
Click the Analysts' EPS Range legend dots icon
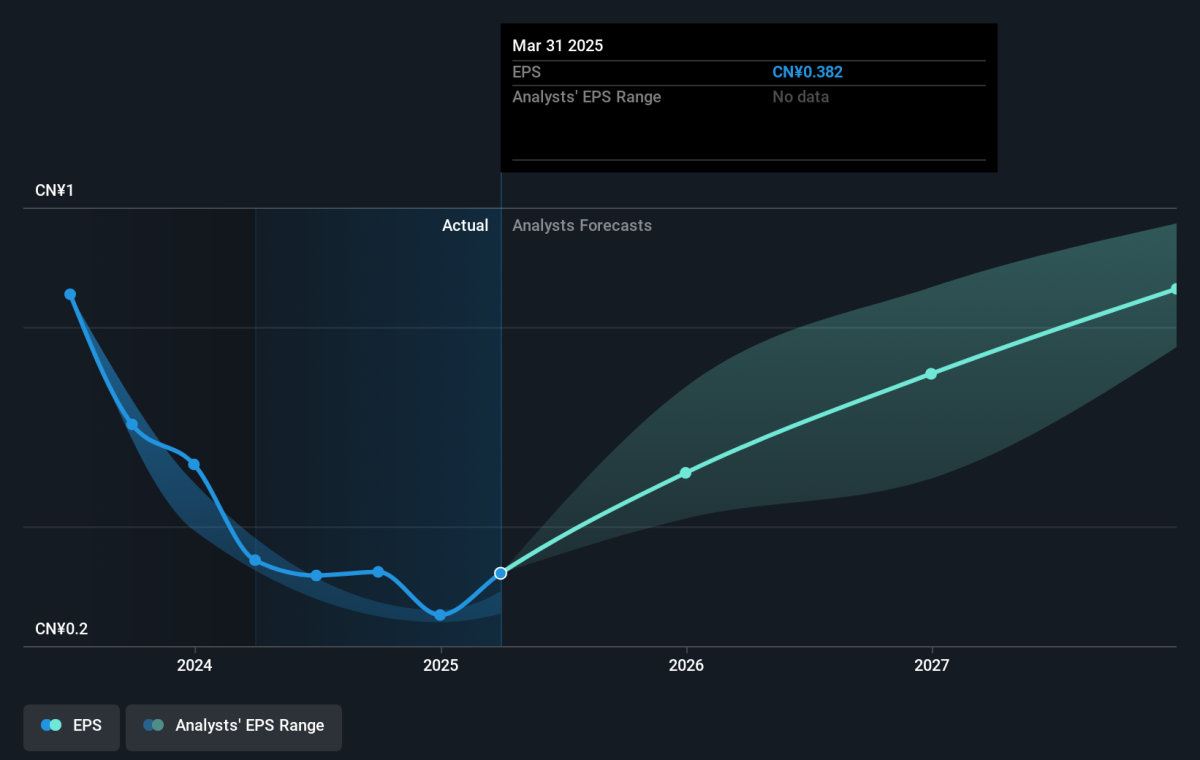pyautogui.click(x=153, y=726)
